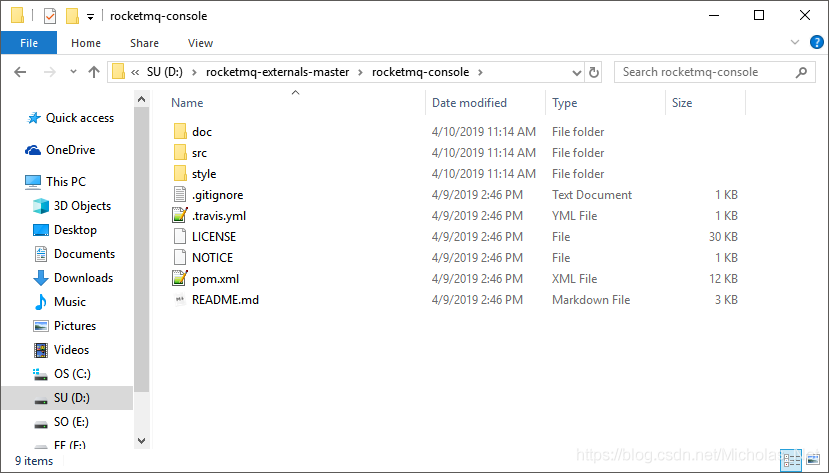Refresh the current folder view
Image resolution: width=829 pixels, height=473 pixels.
click(594, 72)
